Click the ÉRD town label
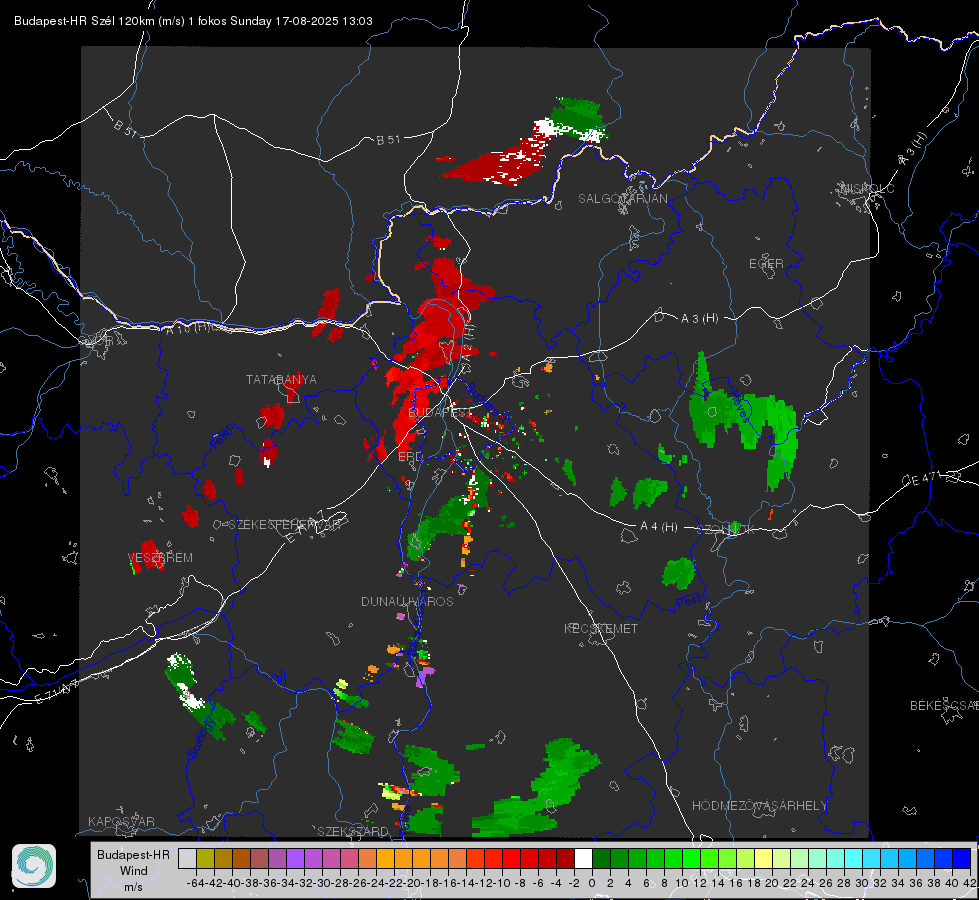The image size is (979, 900). 410,457
